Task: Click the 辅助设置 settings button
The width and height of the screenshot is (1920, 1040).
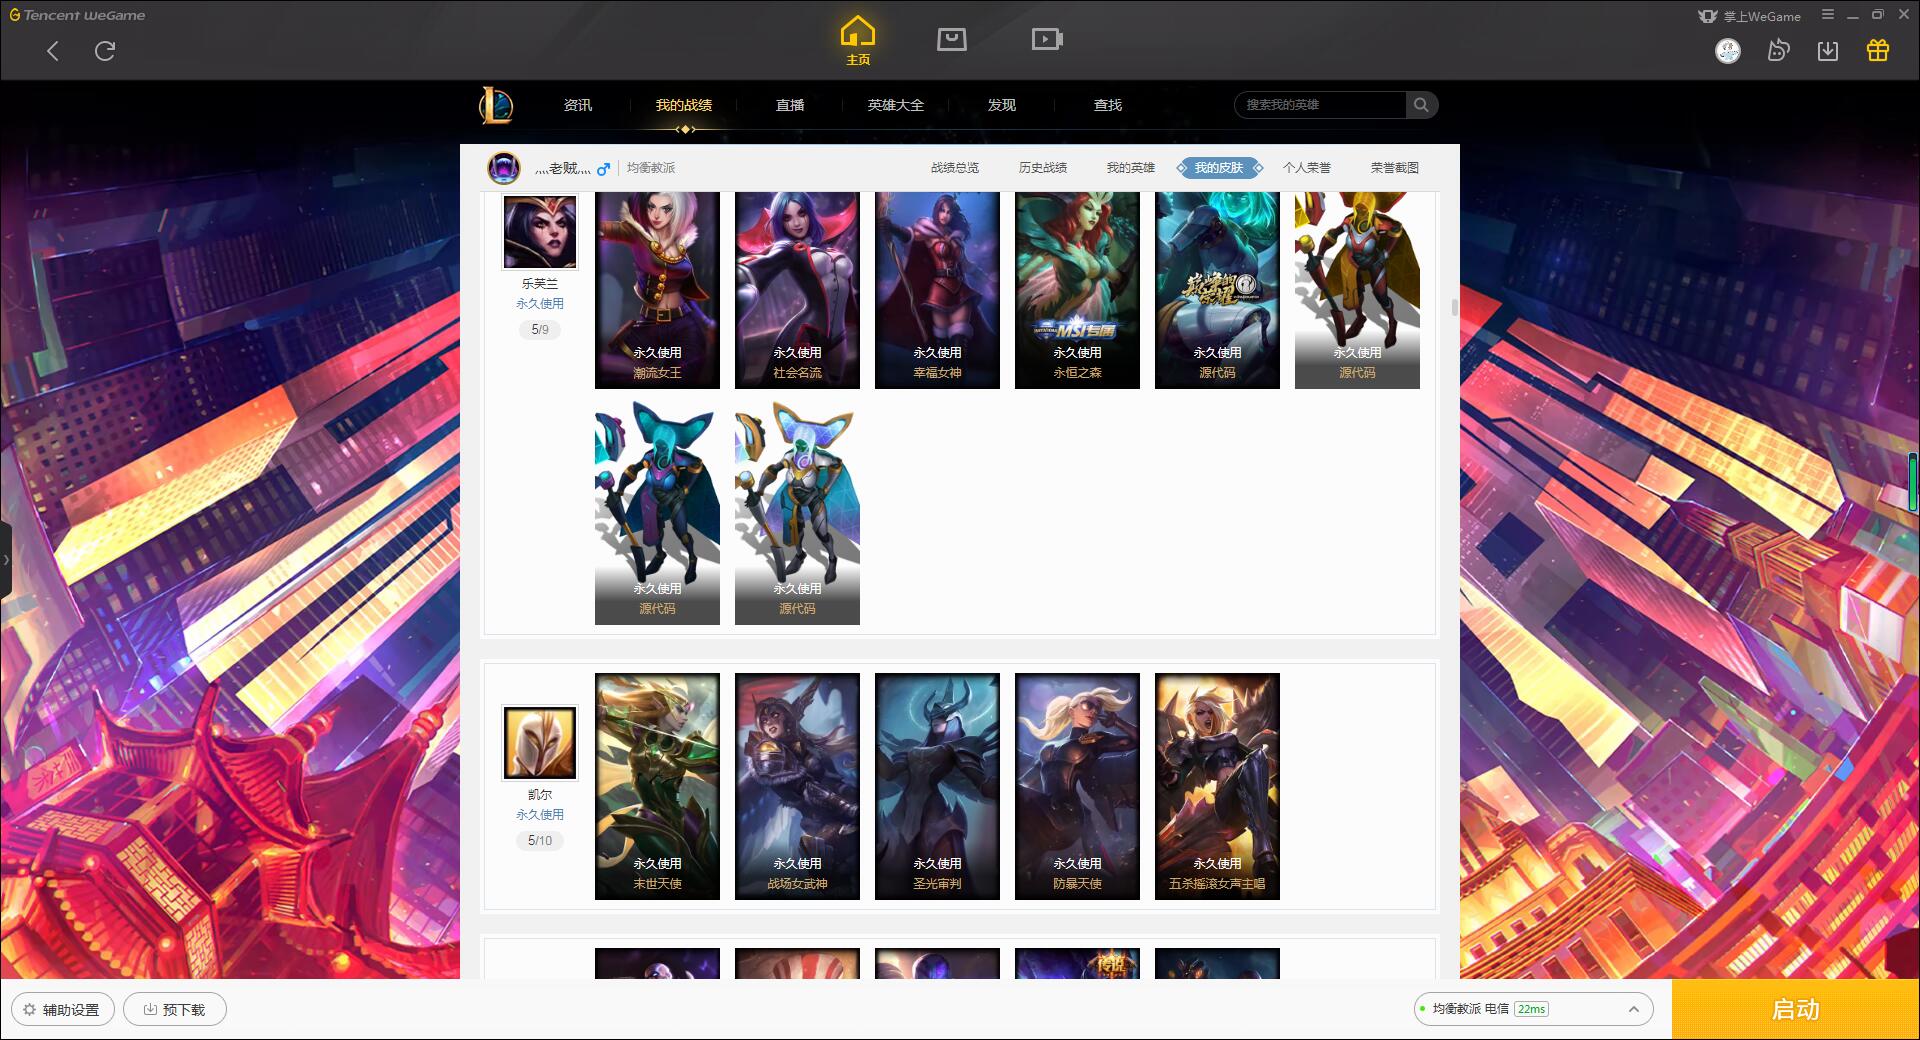Action: (x=63, y=1009)
